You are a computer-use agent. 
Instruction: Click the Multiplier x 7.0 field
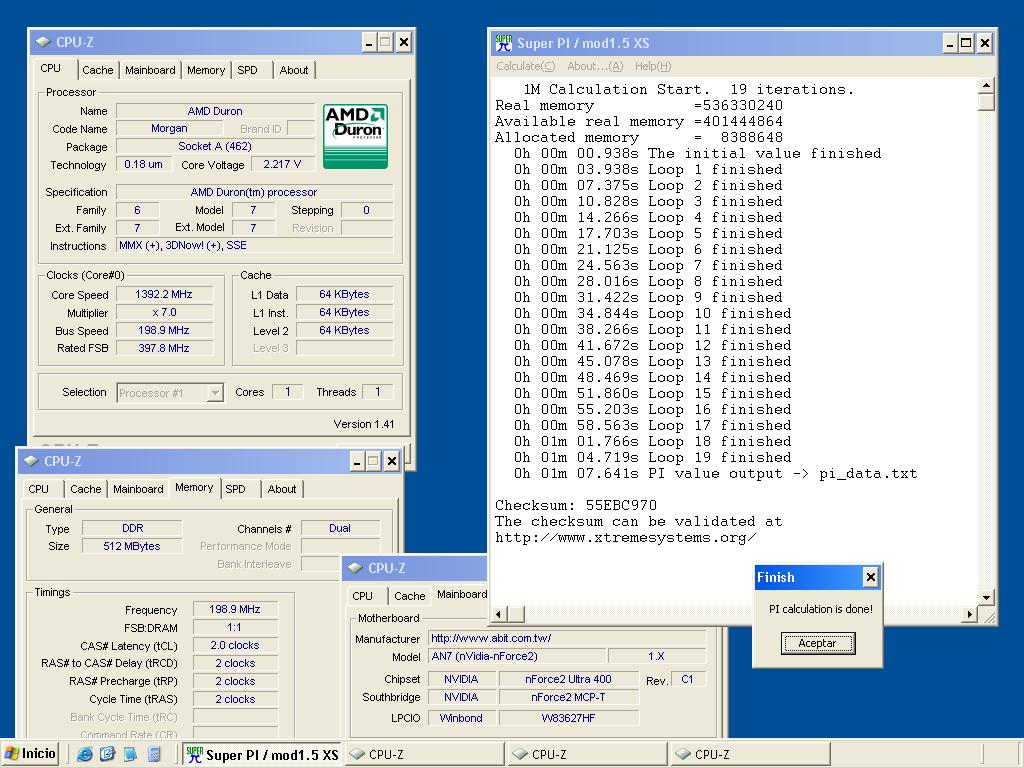[x=165, y=313]
